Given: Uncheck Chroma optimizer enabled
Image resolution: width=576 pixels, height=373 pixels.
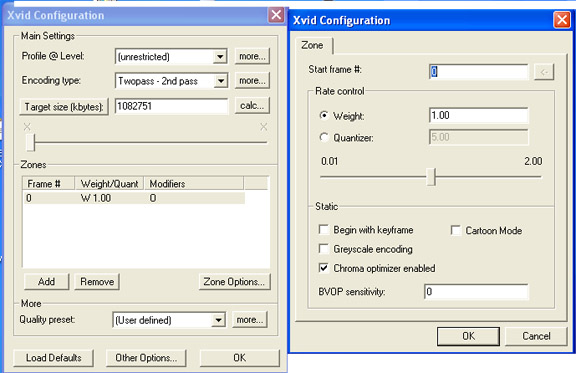Looking at the screenshot, I should click(324, 268).
